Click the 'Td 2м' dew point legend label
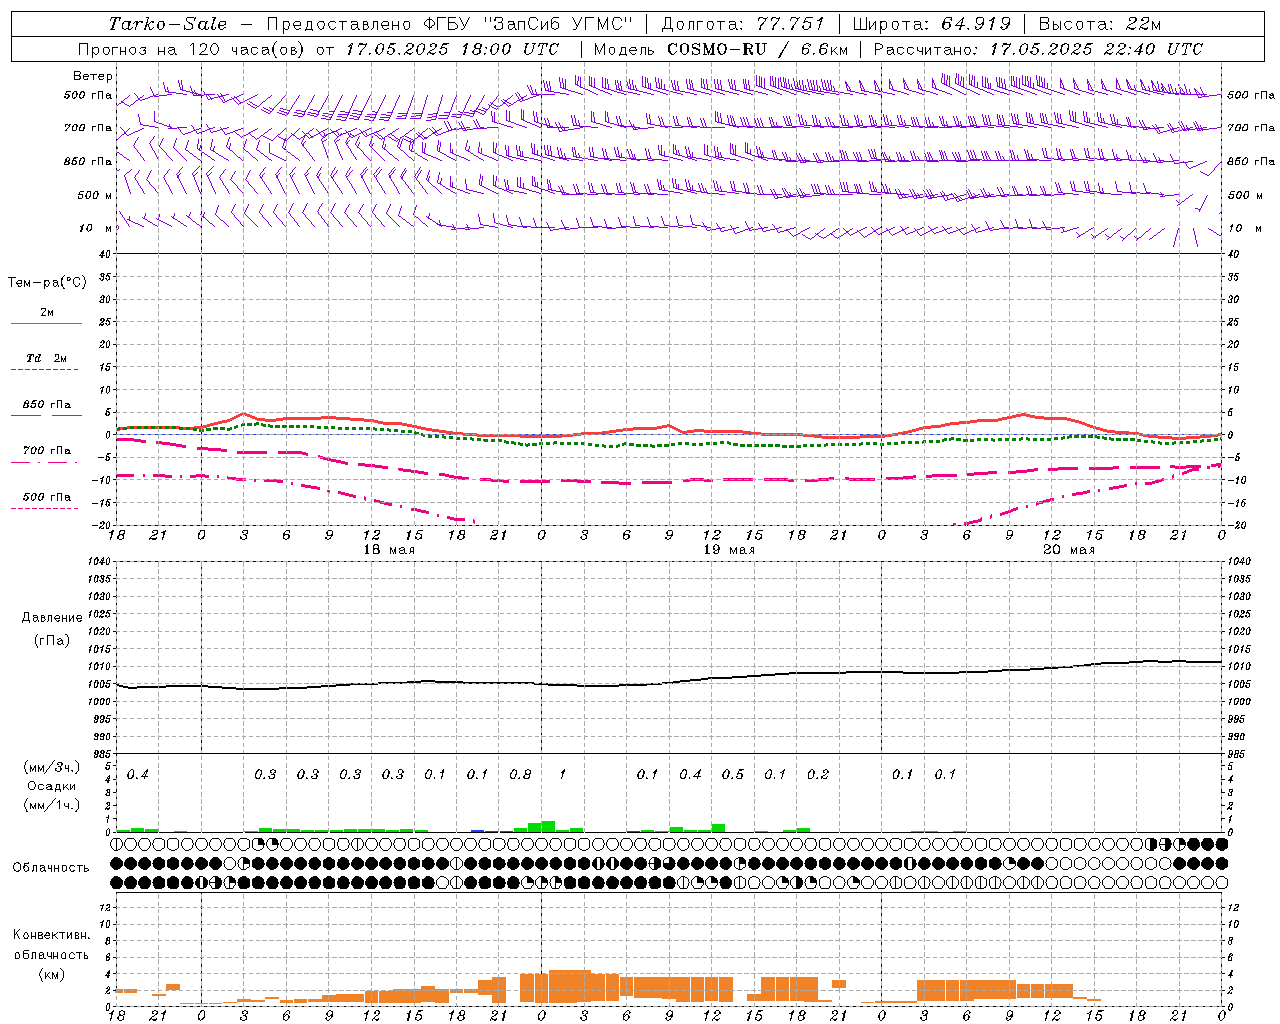The width and height of the screenshot is (1280, 1024). point(47,358)
